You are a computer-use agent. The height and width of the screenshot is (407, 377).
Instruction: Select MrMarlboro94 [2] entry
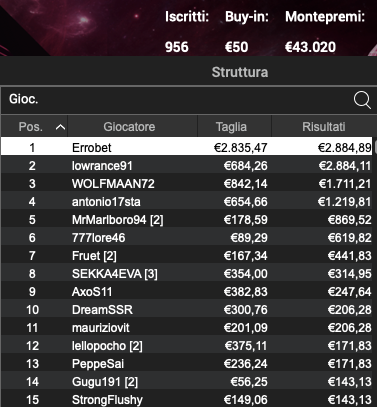point(187,220)
